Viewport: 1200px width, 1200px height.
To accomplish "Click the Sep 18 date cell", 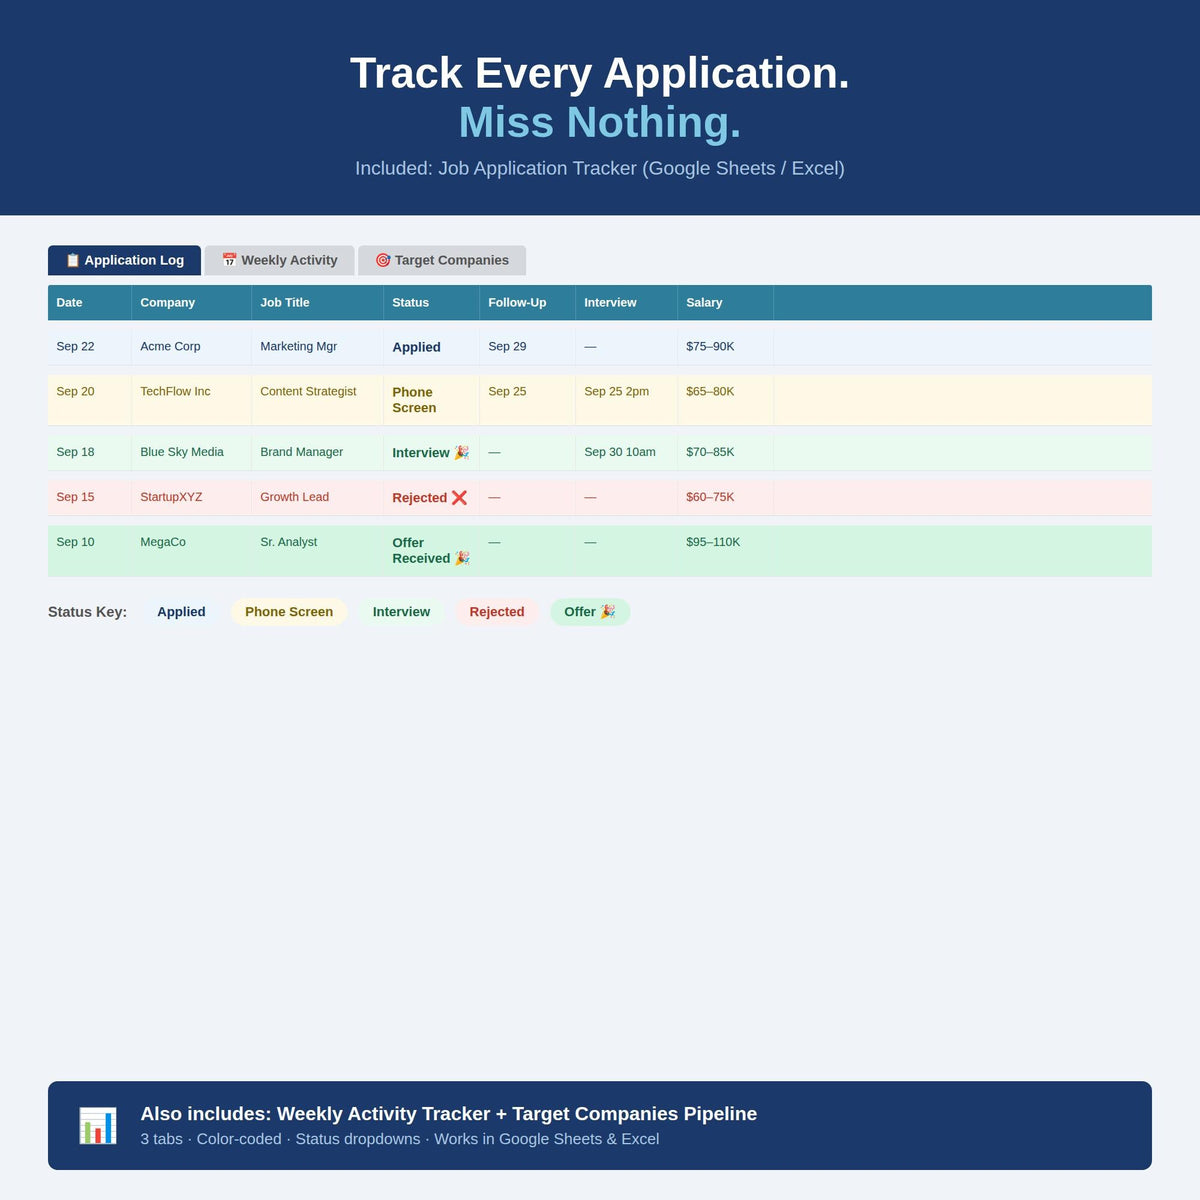I will click(x=90, y=452).
